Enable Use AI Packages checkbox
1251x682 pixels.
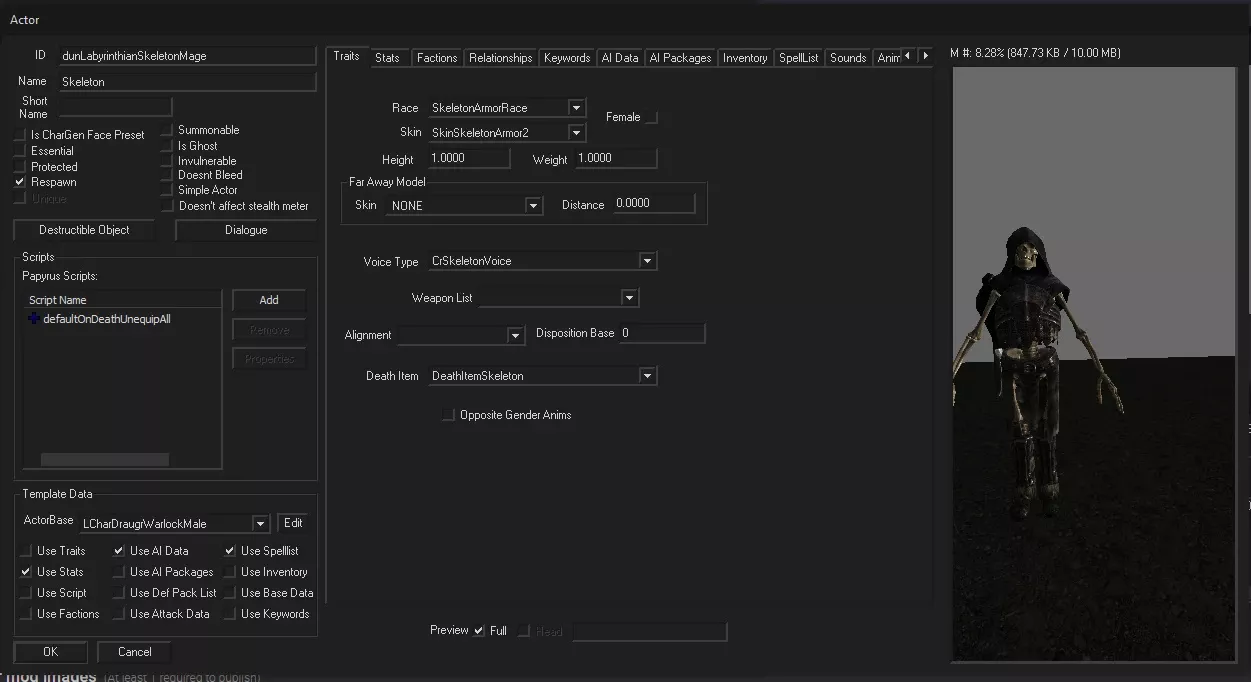tap(119, 572)
